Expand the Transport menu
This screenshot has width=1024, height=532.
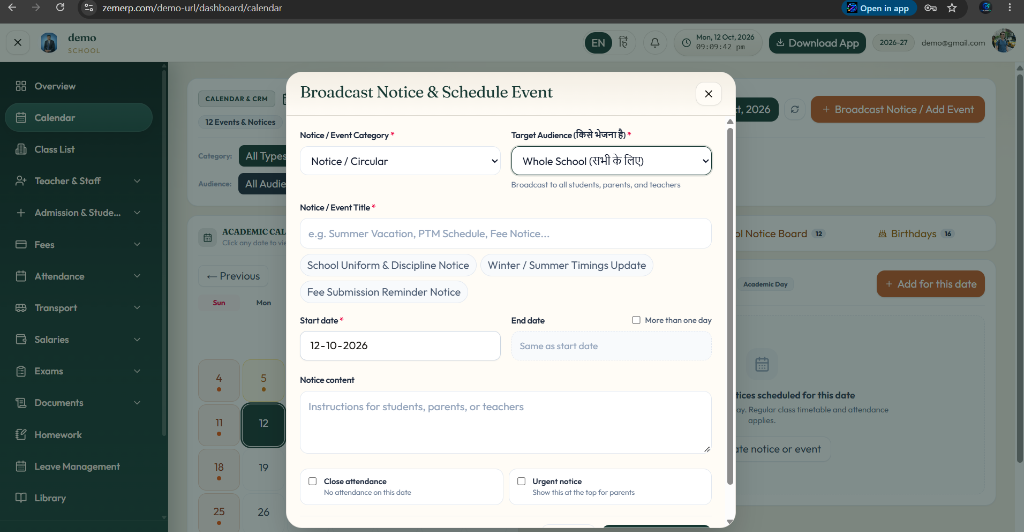(x=78, y=307)
